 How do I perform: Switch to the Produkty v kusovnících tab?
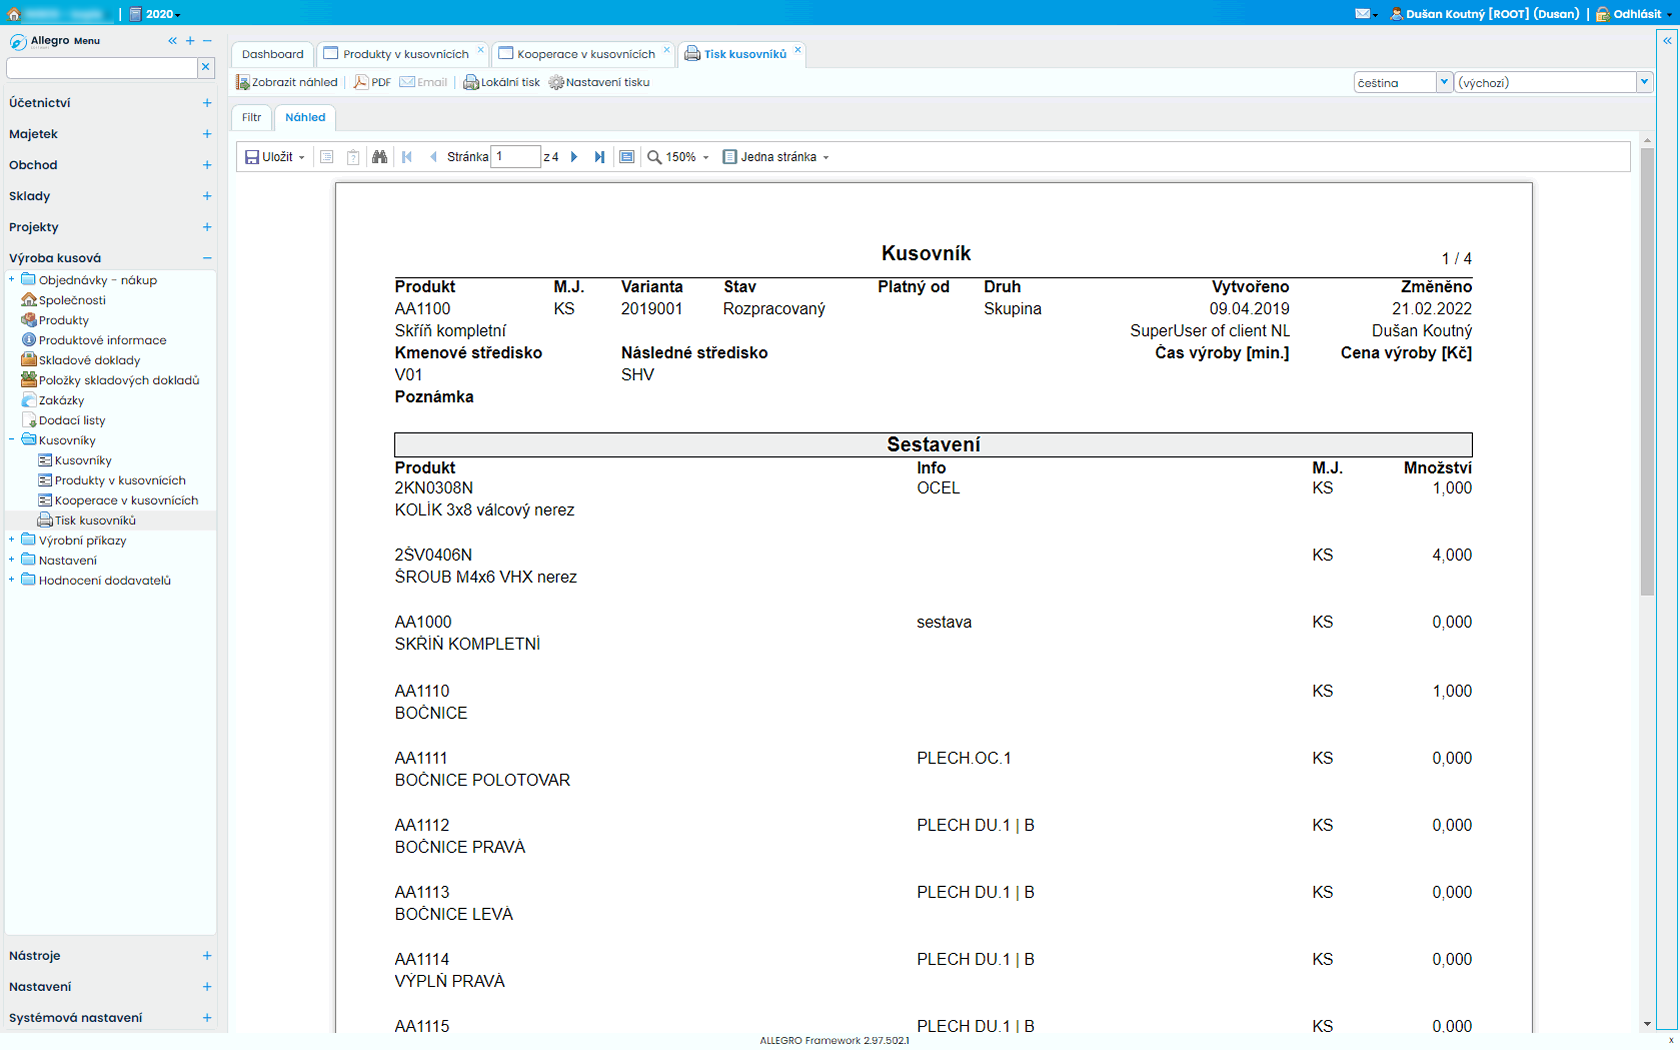click(x=404, y=54)
